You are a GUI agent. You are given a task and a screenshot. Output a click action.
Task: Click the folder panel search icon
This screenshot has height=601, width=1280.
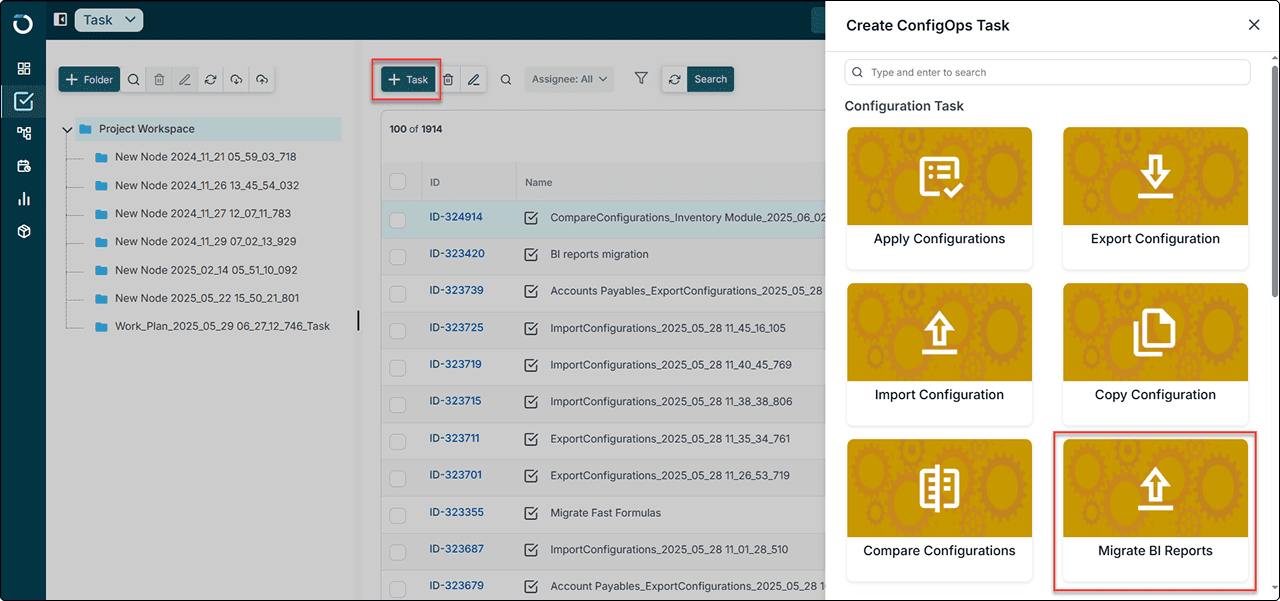pos(133,80)
